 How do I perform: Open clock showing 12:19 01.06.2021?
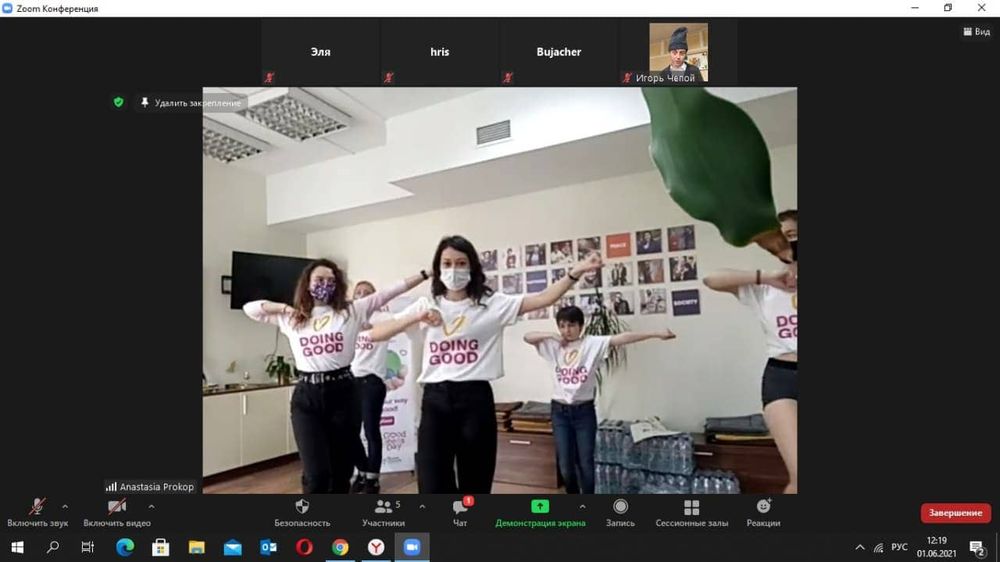coord(936,547)
